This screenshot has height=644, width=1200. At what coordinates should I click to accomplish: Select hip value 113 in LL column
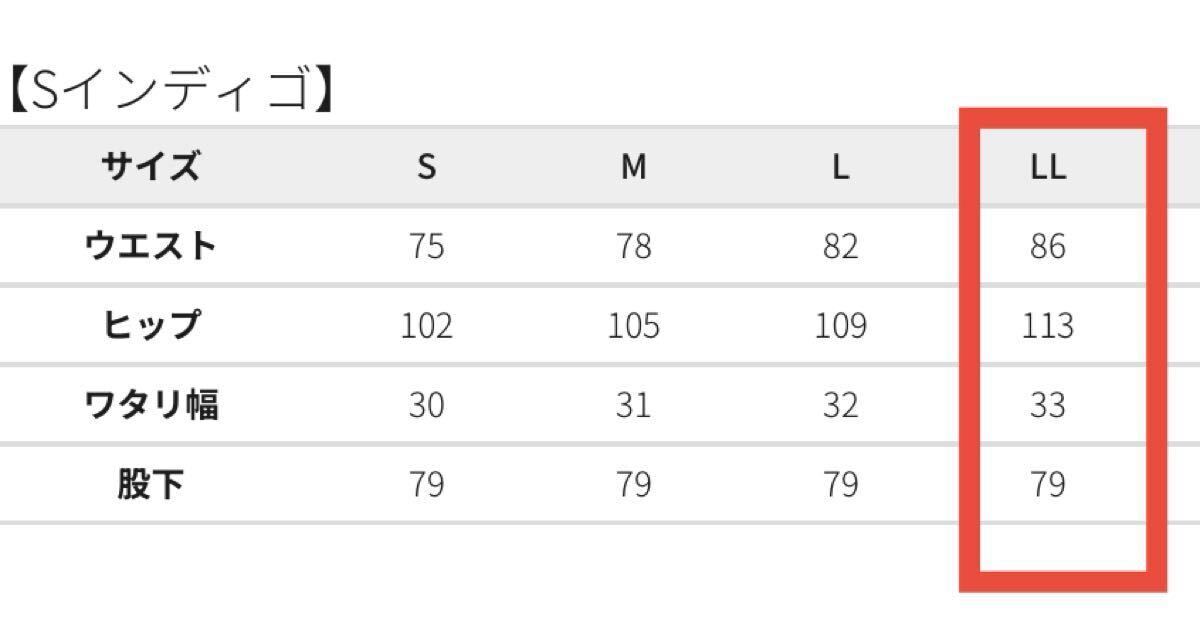[x=1047, y=326]
